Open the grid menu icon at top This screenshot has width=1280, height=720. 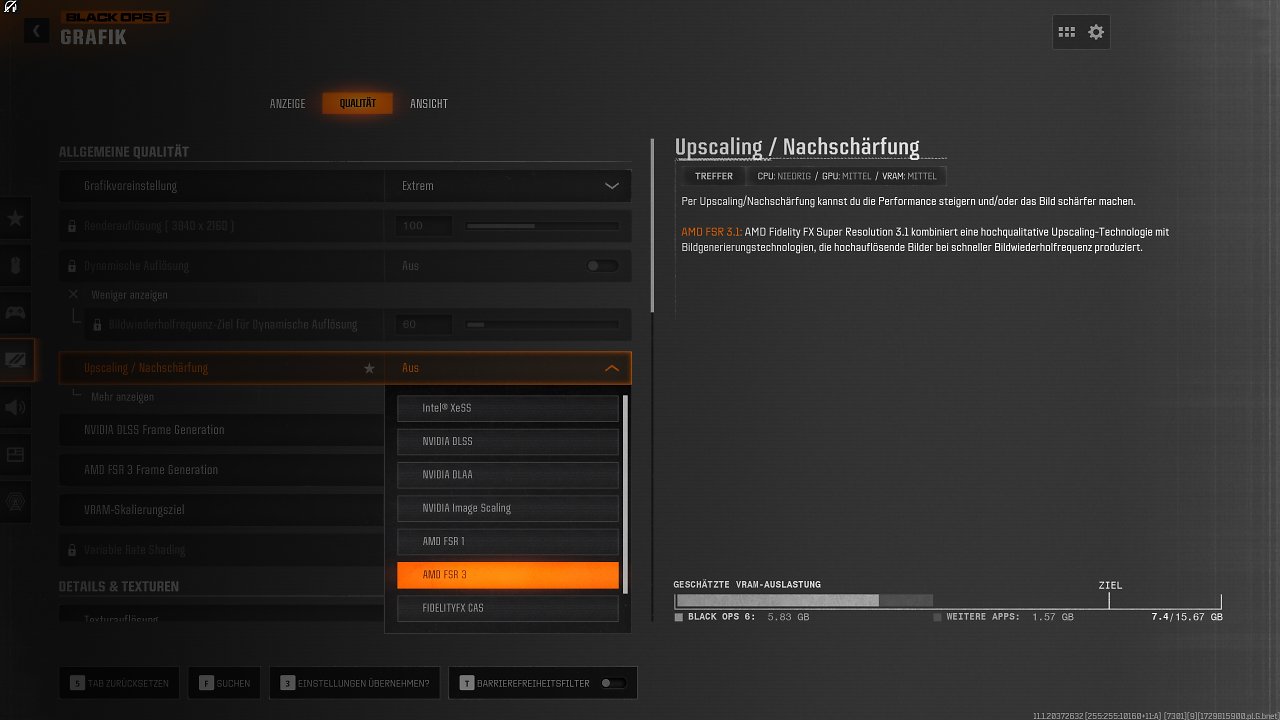pos(1067,32)
